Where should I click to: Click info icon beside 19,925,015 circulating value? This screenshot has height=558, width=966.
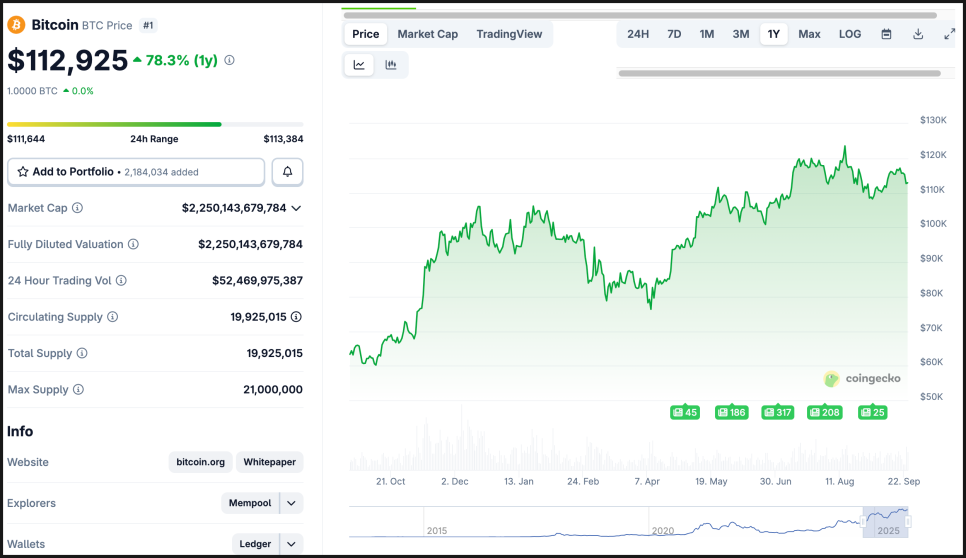pos(296,317)
